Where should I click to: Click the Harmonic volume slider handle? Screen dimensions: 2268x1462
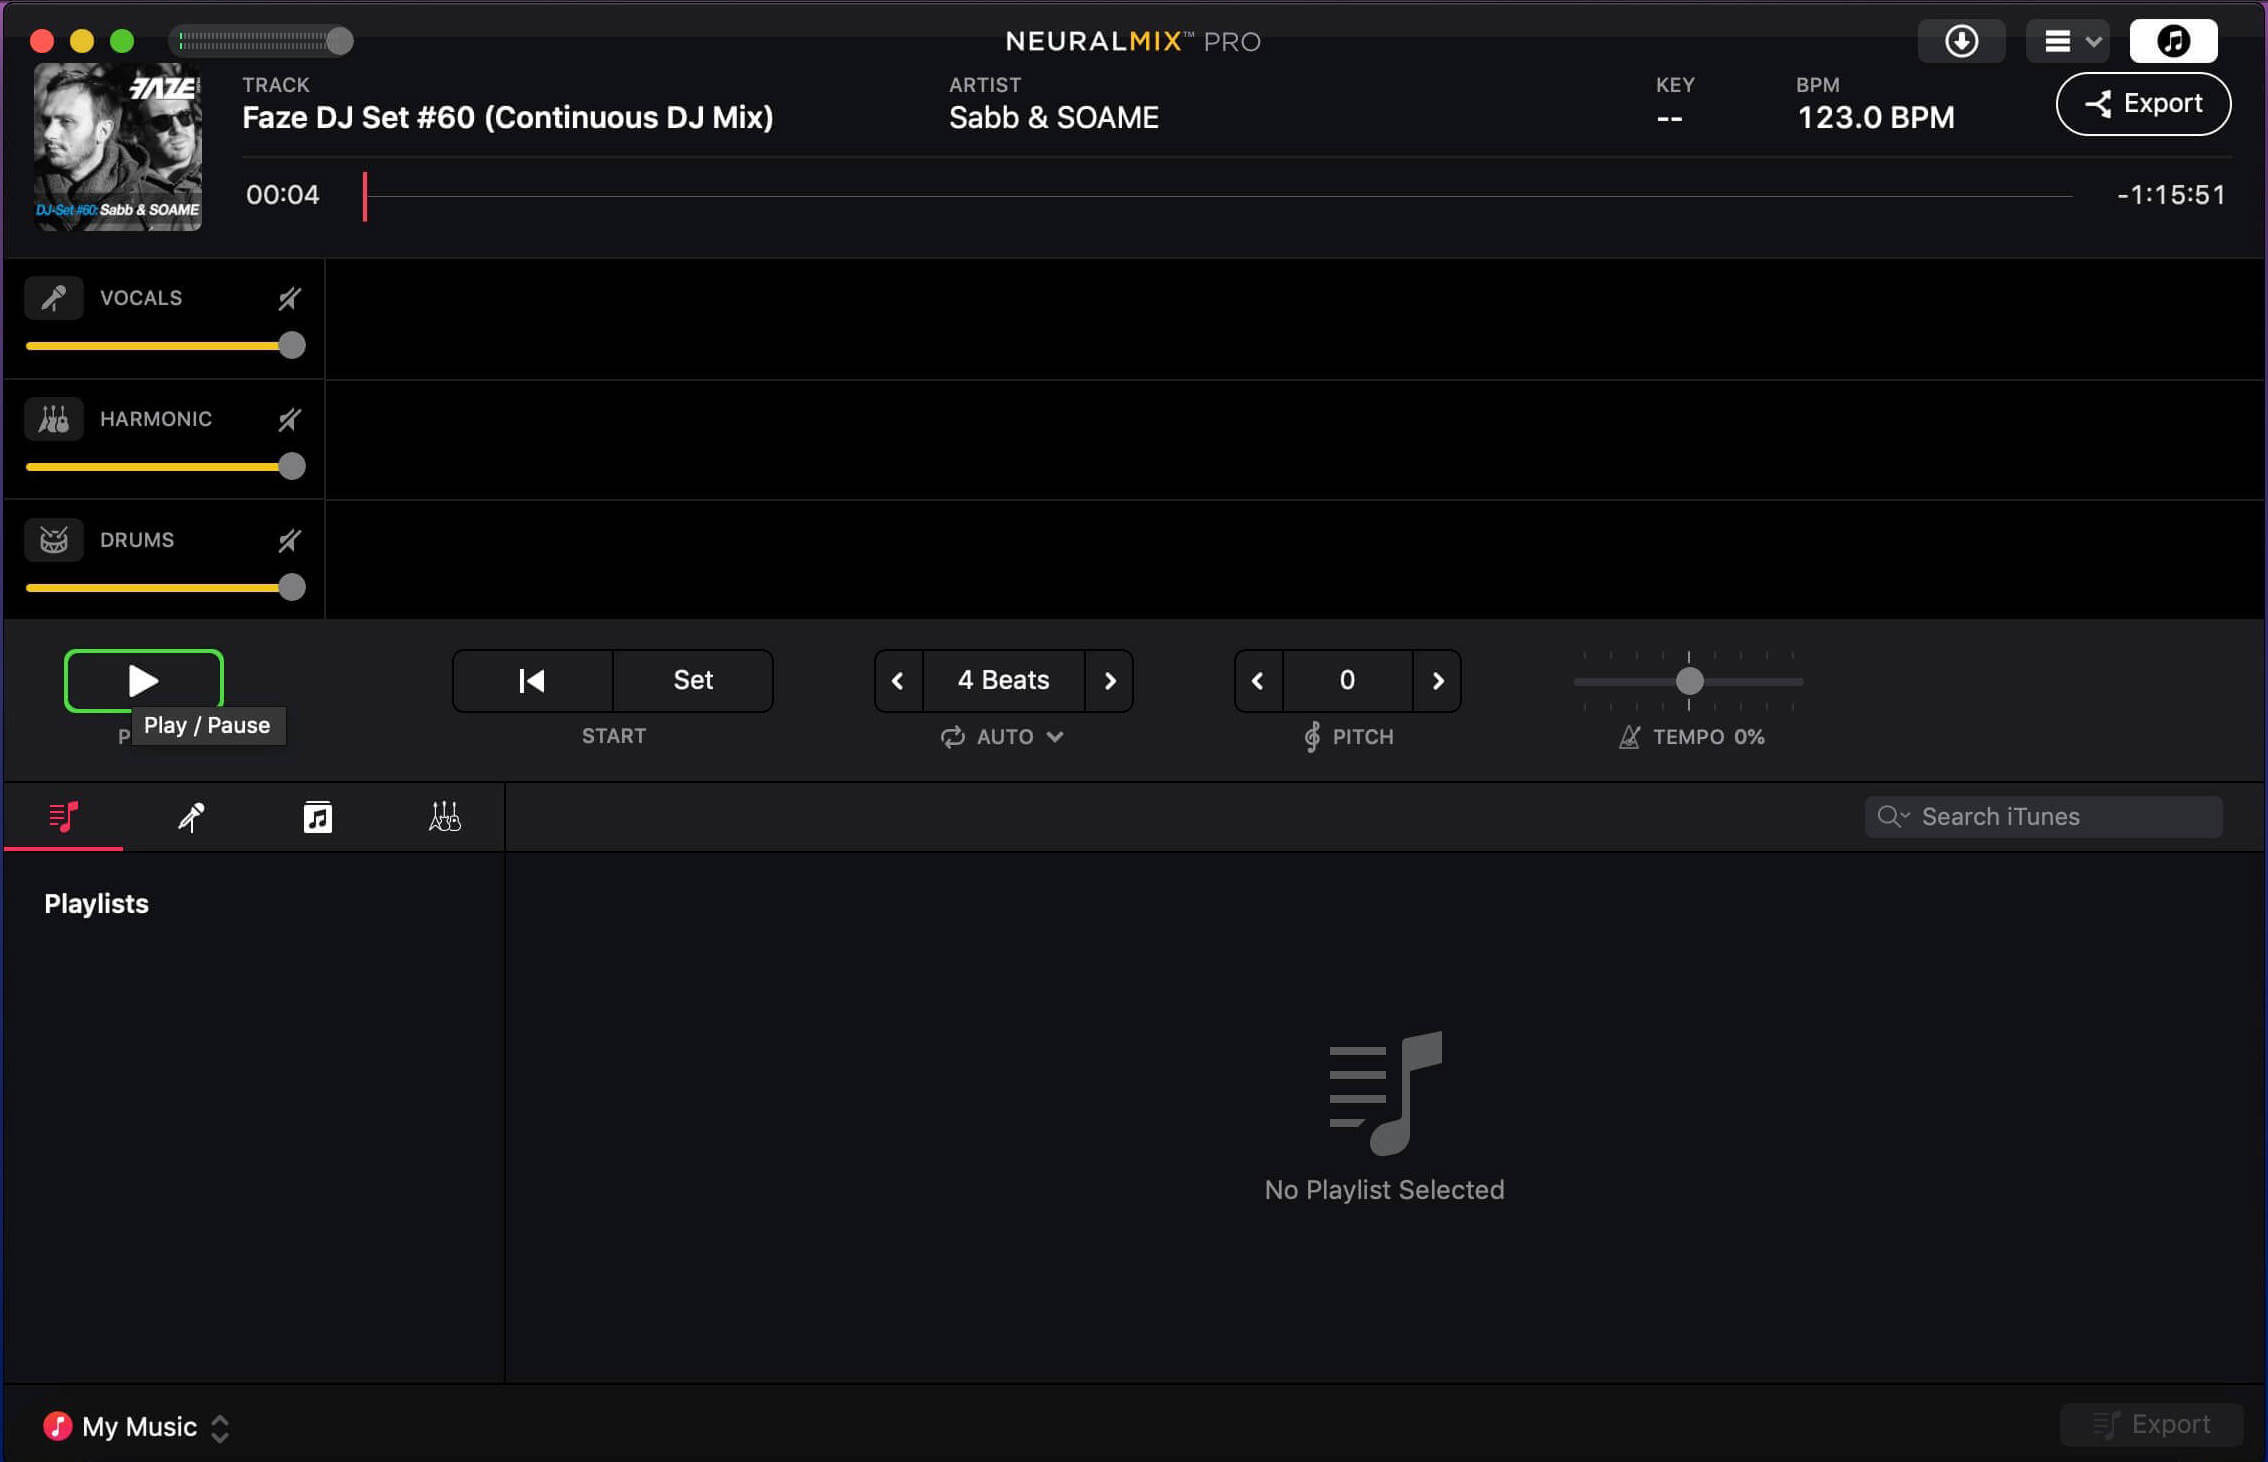click(291, 467)
